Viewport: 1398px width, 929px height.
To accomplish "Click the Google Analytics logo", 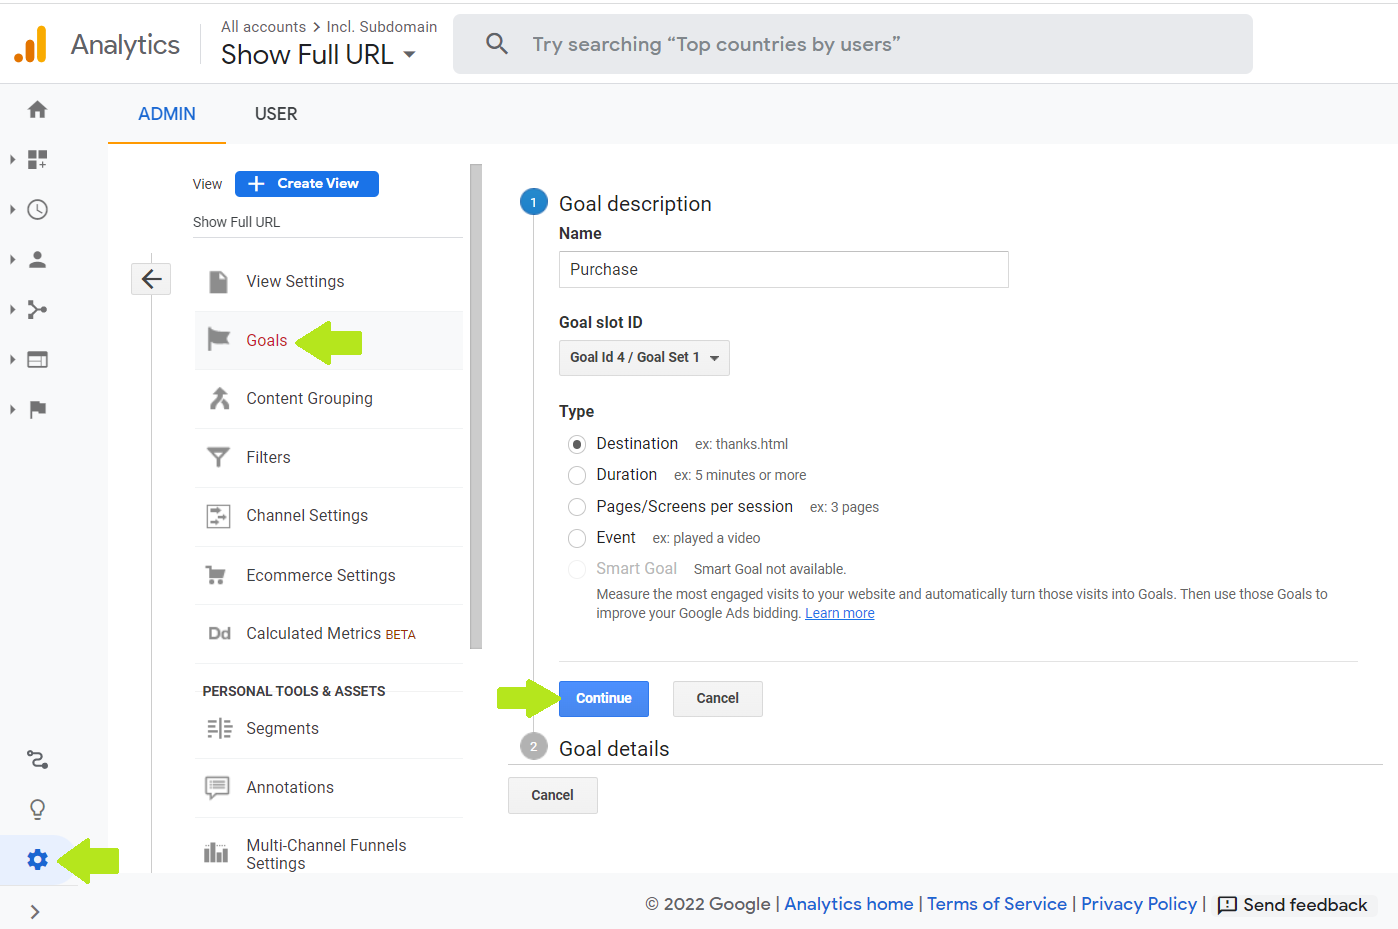I will (x=31, y=44).
